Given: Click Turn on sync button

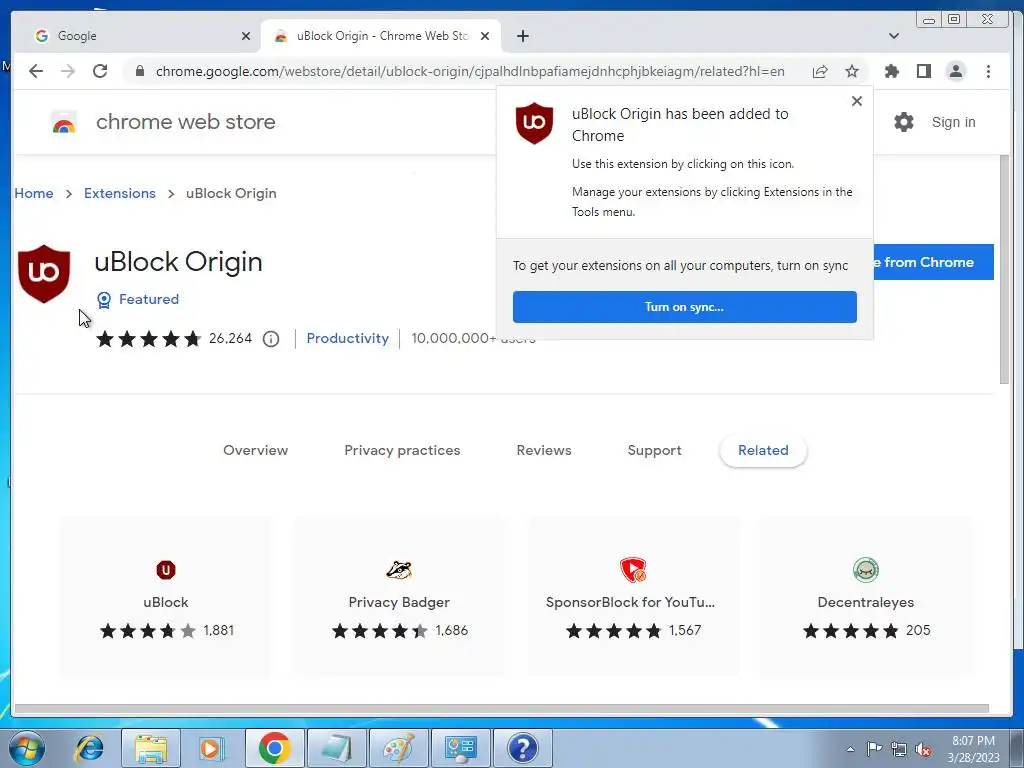Looking at the screenshot, I should tap(684, 307).
